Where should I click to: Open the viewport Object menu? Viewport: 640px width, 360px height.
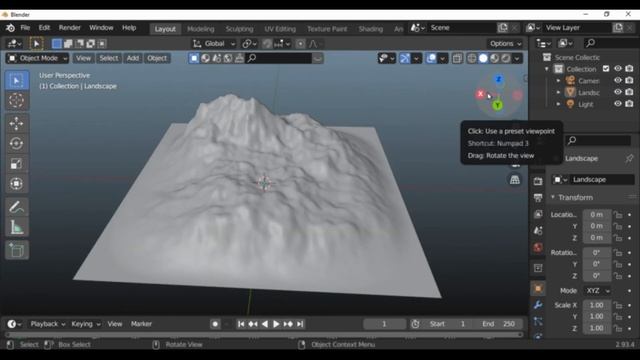point(157,58)
